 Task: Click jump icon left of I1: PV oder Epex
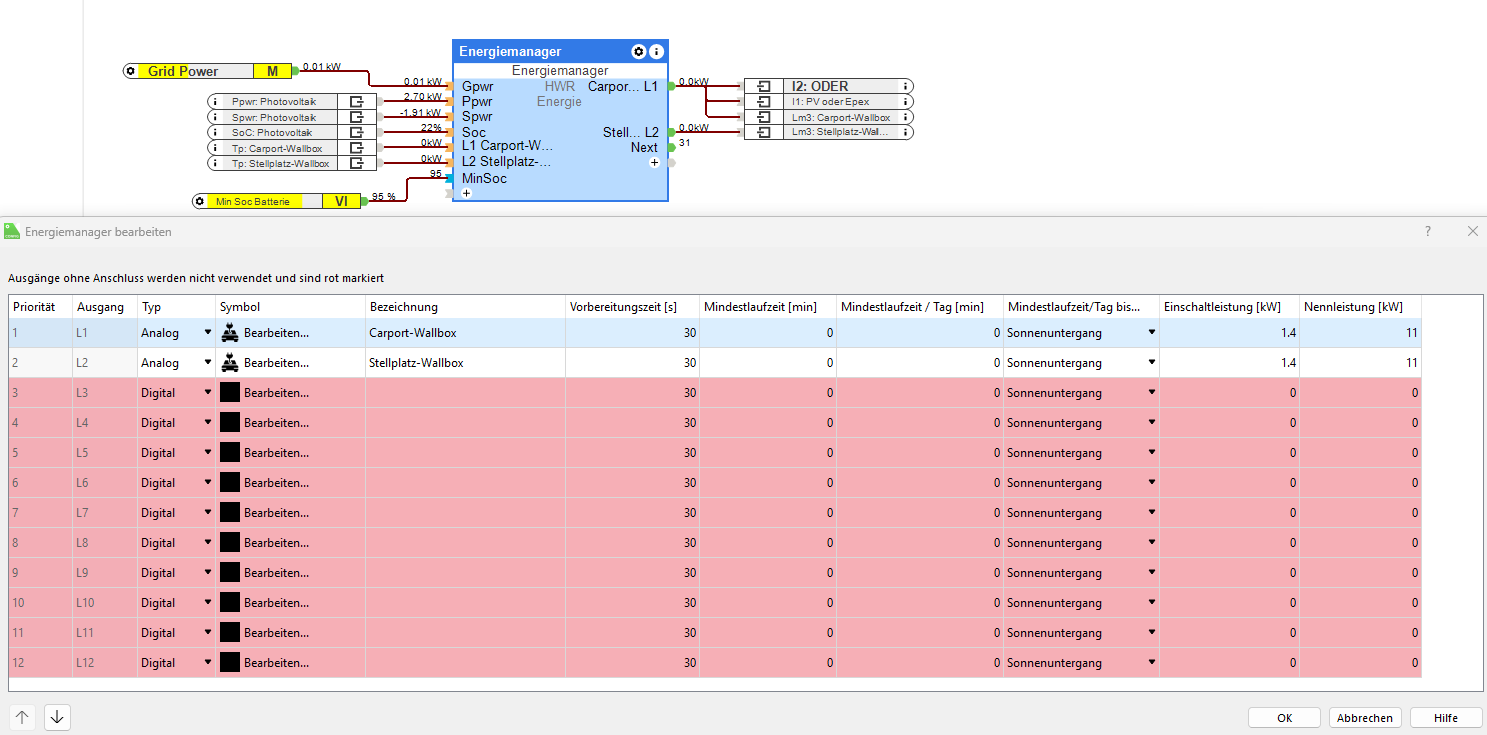(764, 101)
